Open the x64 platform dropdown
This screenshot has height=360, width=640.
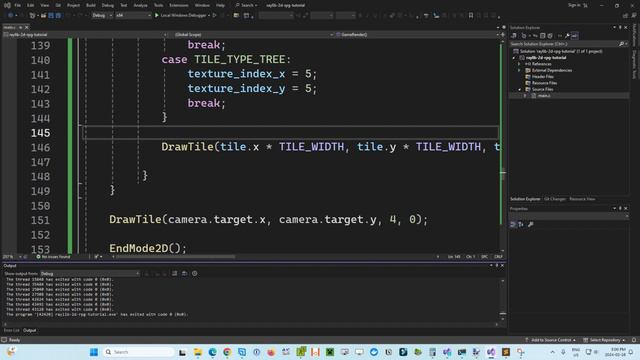[133, 16]
